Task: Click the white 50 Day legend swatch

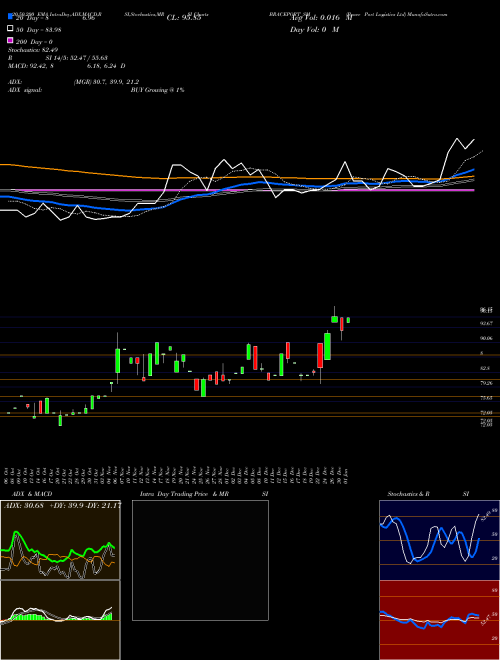Action: click(10, 29)
